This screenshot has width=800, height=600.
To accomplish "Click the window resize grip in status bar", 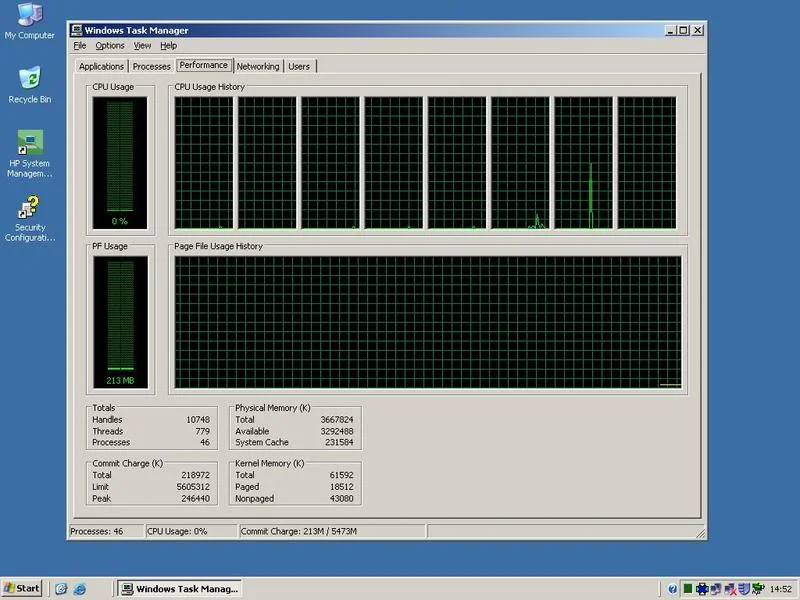I will coord(701,533).
